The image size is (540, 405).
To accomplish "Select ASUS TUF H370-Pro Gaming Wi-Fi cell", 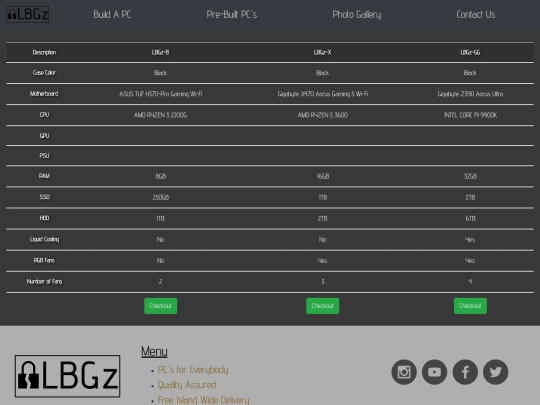I will point(160,94).
